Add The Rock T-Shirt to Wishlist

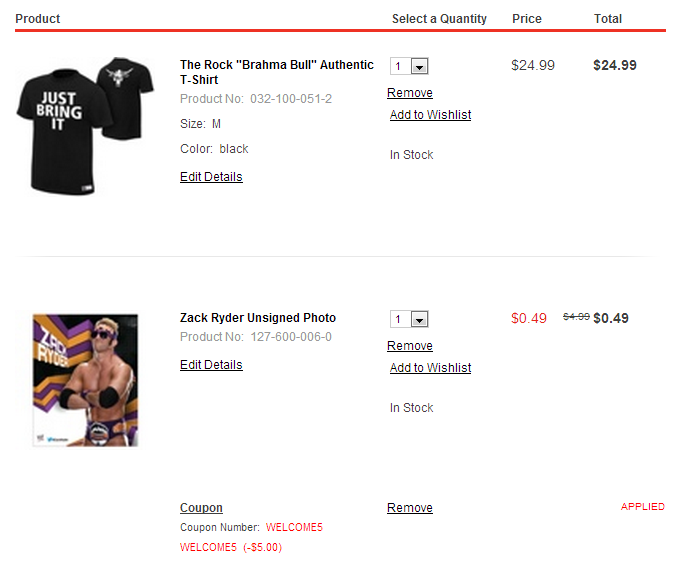430,115
